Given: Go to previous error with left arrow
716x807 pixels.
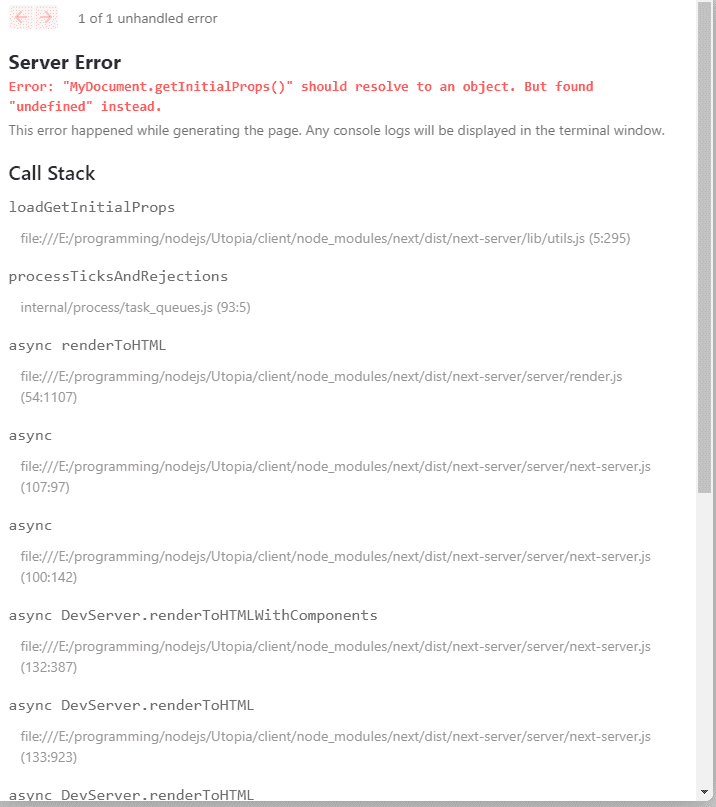Looking at the screenshot, I should tap(21, 17).
